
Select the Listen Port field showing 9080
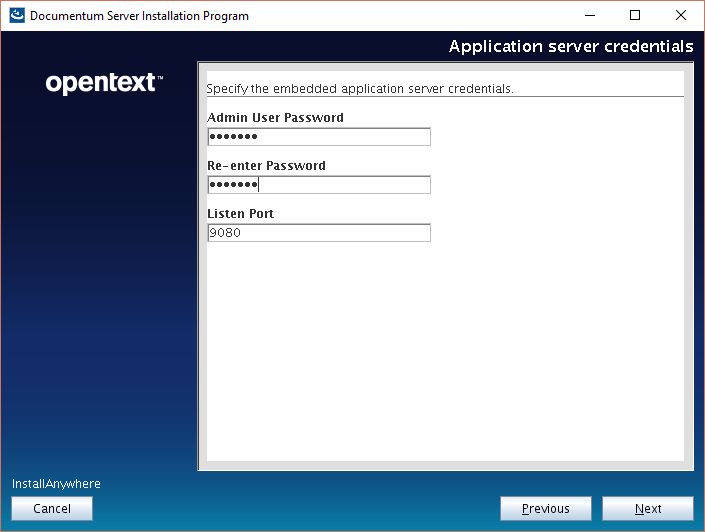[318, 233]
